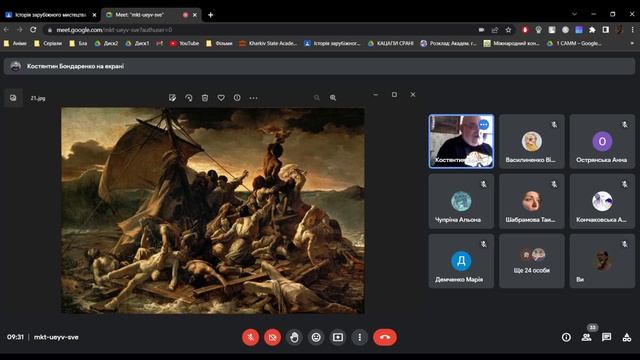
Task: Show the participants list icon
Action: click(x=587, y=337)
